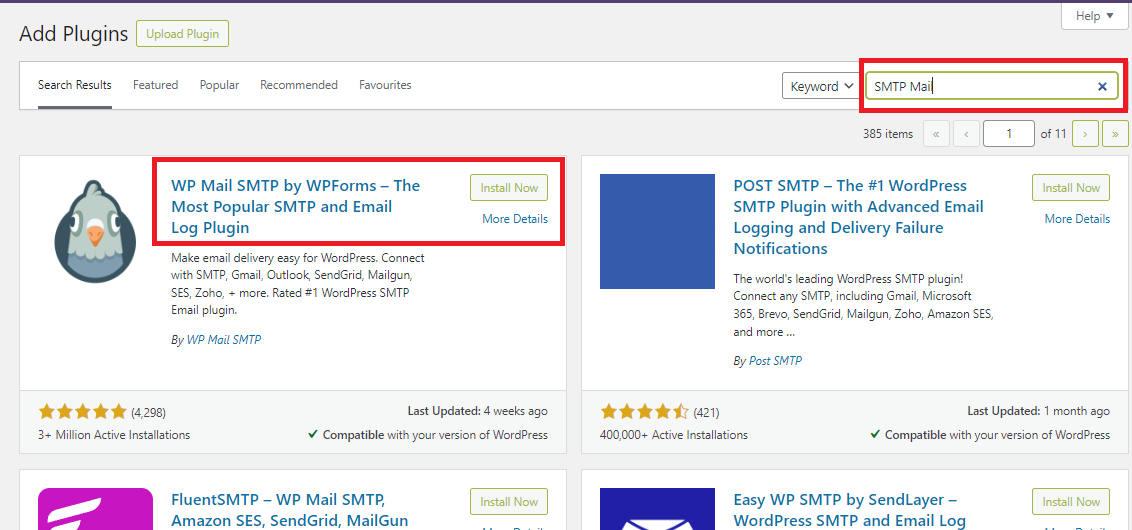Viewport: 1132px width, 530px height.
Task: Click the FluentSMTP magenta plugin icon
Action: (x=94, y=509)
